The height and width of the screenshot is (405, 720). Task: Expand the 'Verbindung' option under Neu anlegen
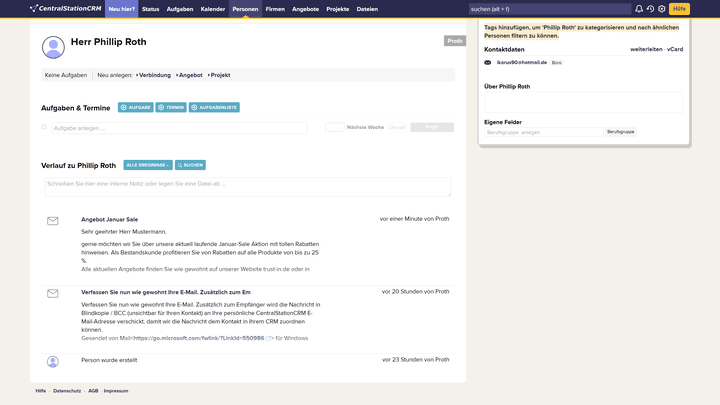pos(154,75)
